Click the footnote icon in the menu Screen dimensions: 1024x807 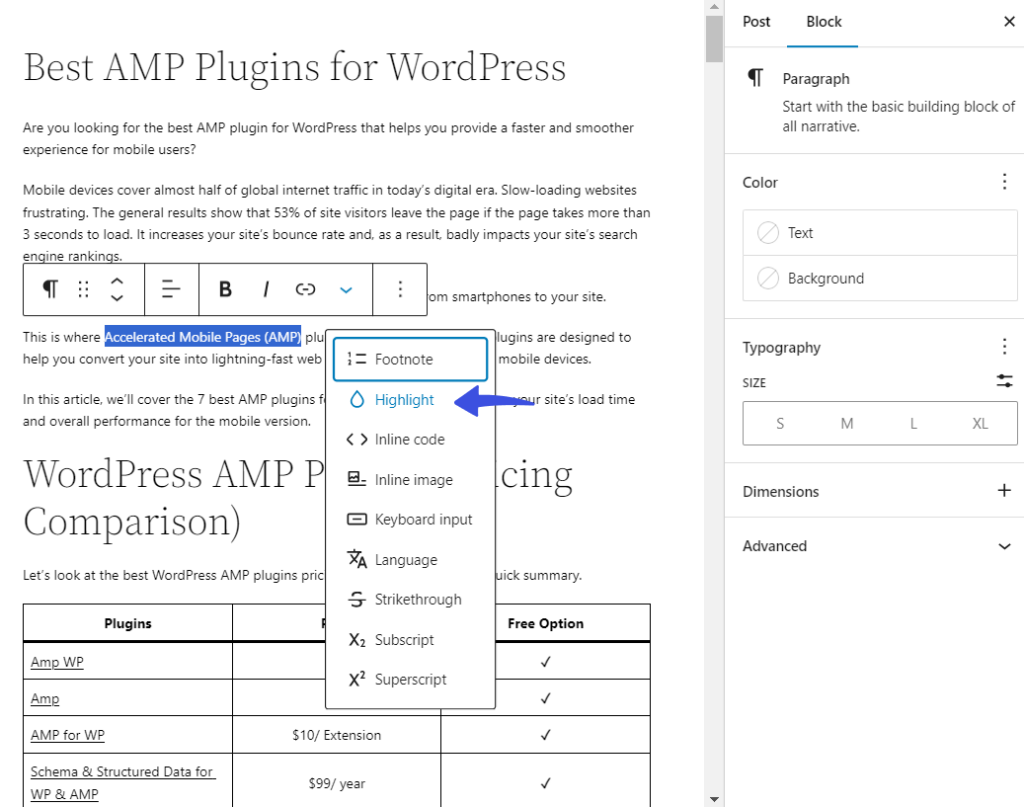point(357,359)
